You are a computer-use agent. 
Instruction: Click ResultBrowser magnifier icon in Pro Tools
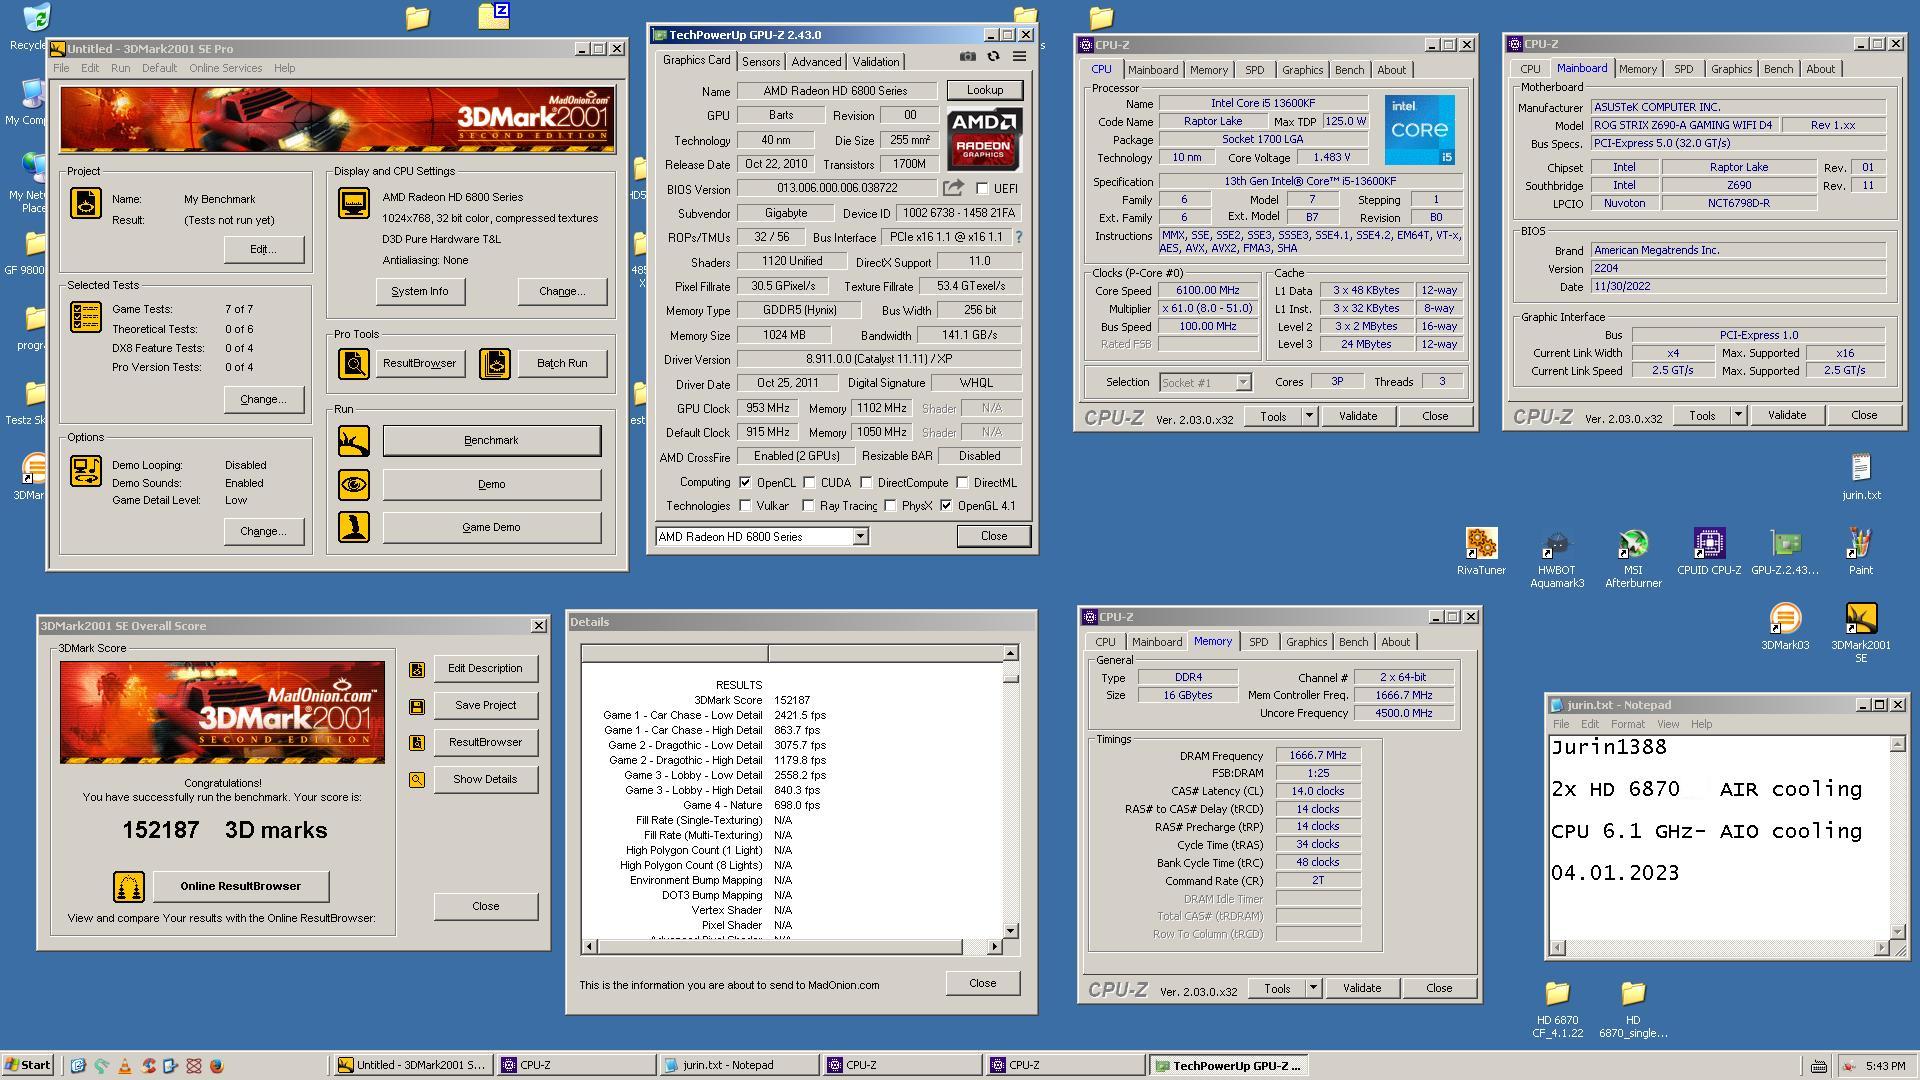click(353, 363)
